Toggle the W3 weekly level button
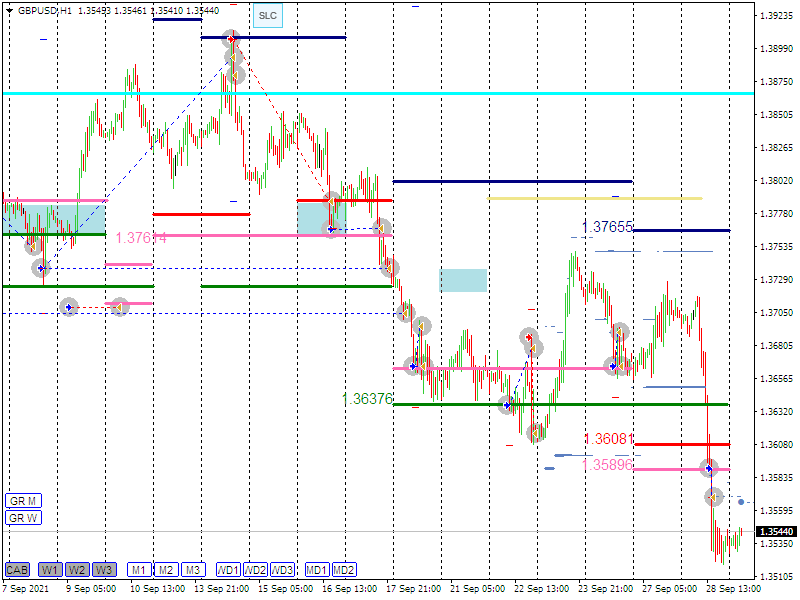800x600 pixels. tap(104, 569)
